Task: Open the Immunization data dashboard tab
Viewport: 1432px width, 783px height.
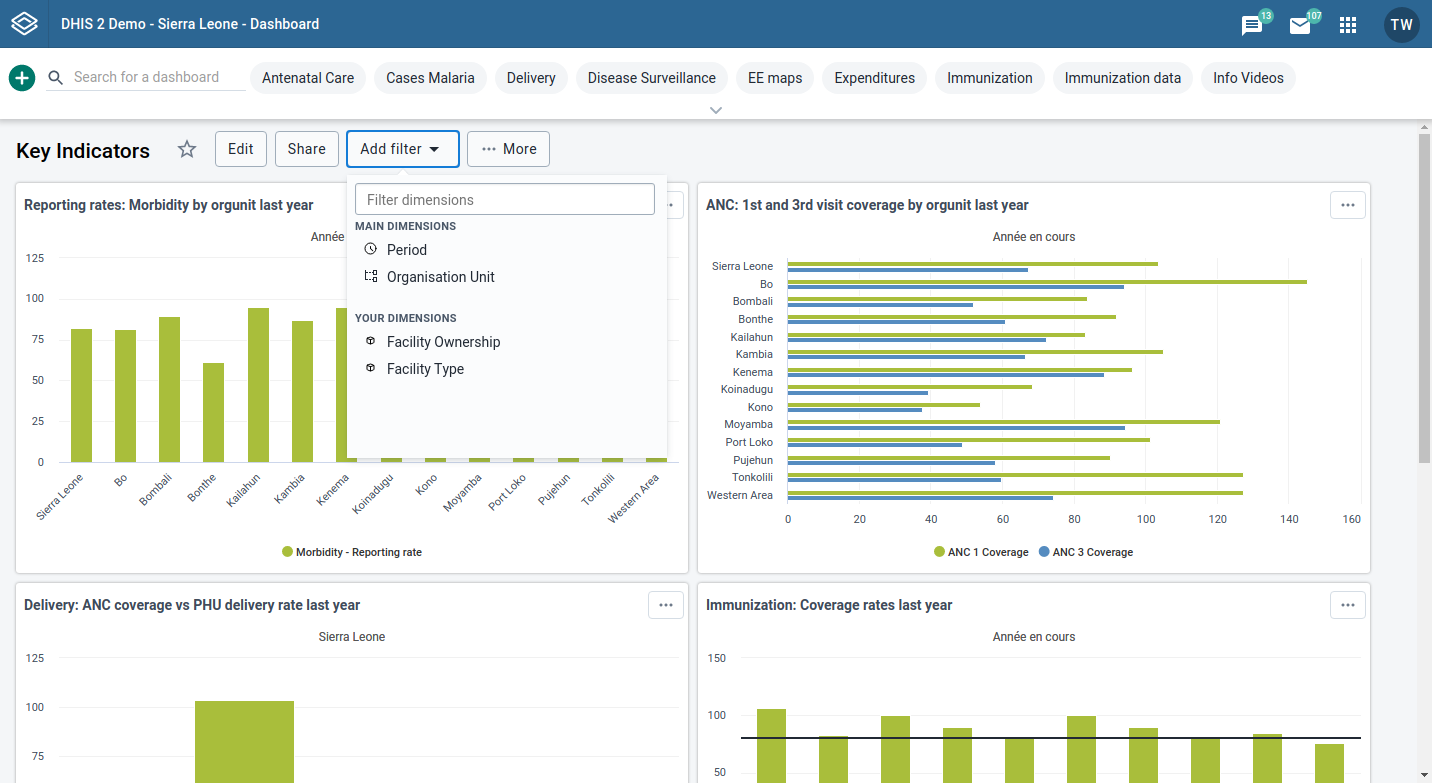Action: 1122,77
